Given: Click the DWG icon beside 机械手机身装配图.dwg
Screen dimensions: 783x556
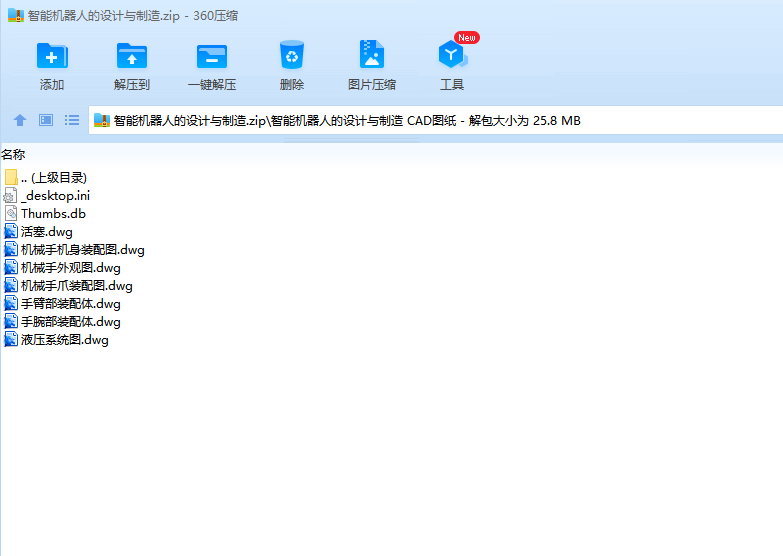Looking at the screenshot, I should coord(11,249).
